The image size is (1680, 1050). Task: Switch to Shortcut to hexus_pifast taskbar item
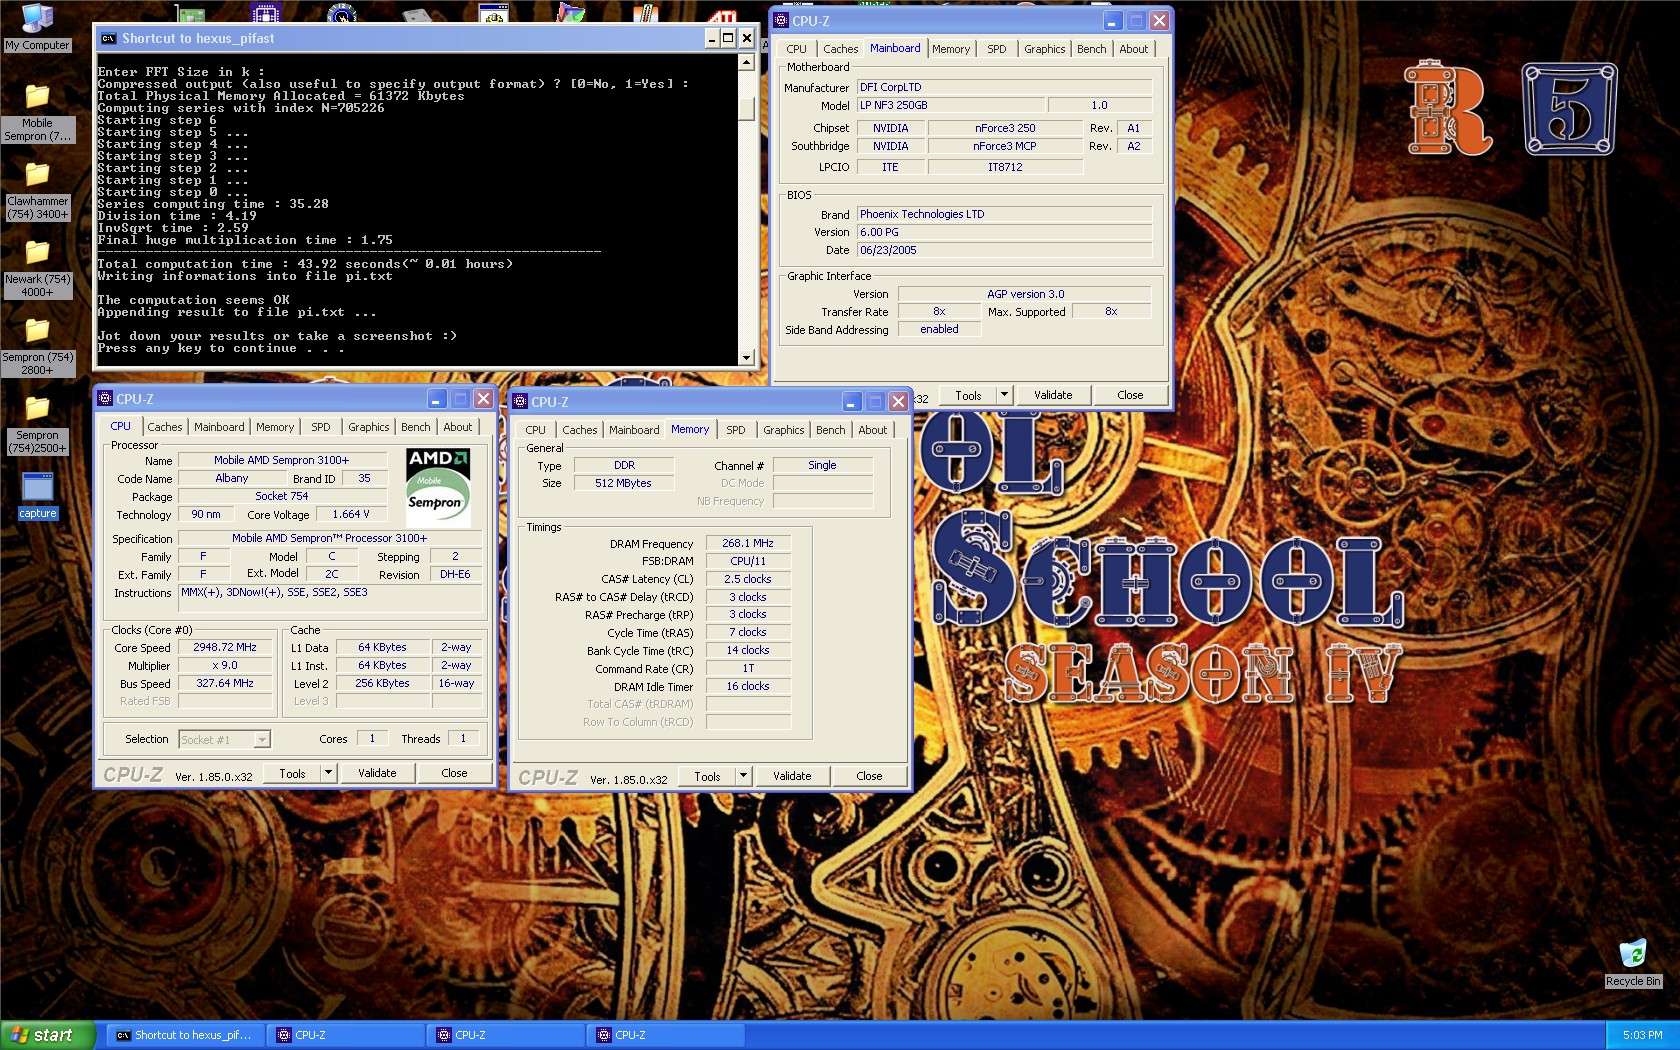point(186,1035)
